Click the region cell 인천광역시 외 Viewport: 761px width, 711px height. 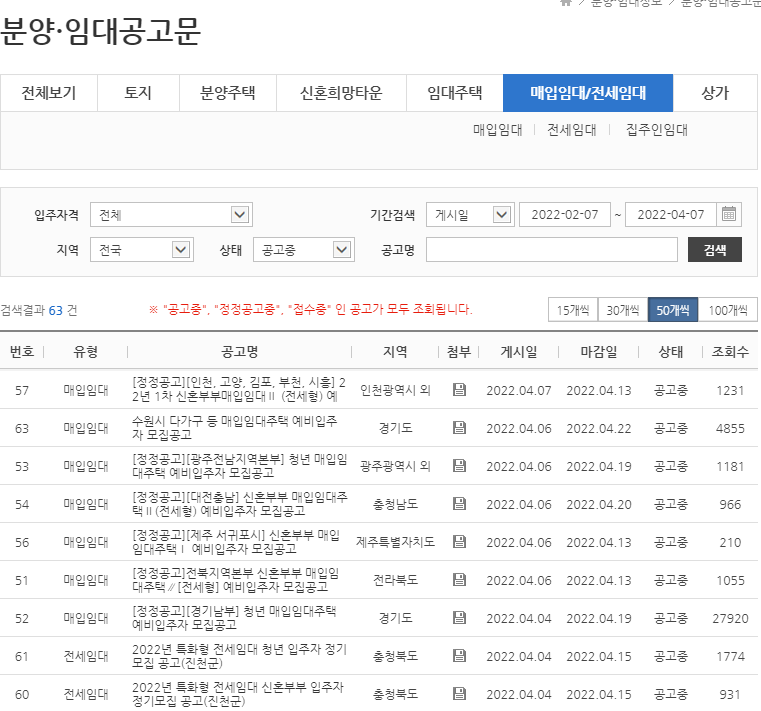395,390
